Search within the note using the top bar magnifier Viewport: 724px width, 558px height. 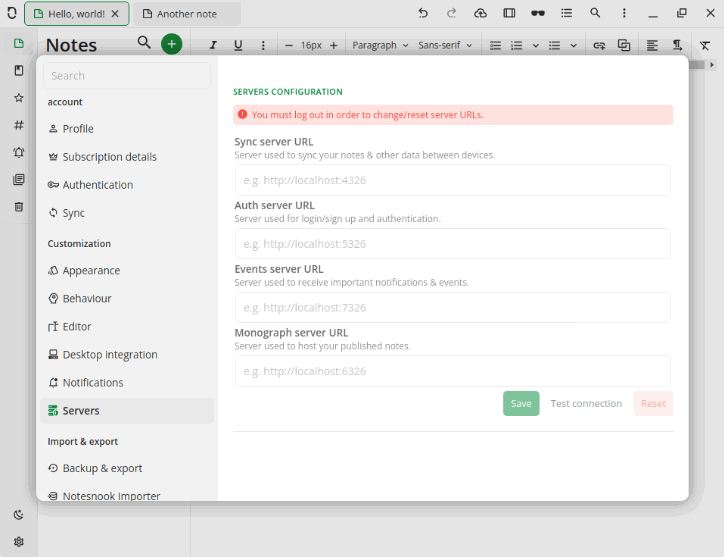(x=595, y=13)
